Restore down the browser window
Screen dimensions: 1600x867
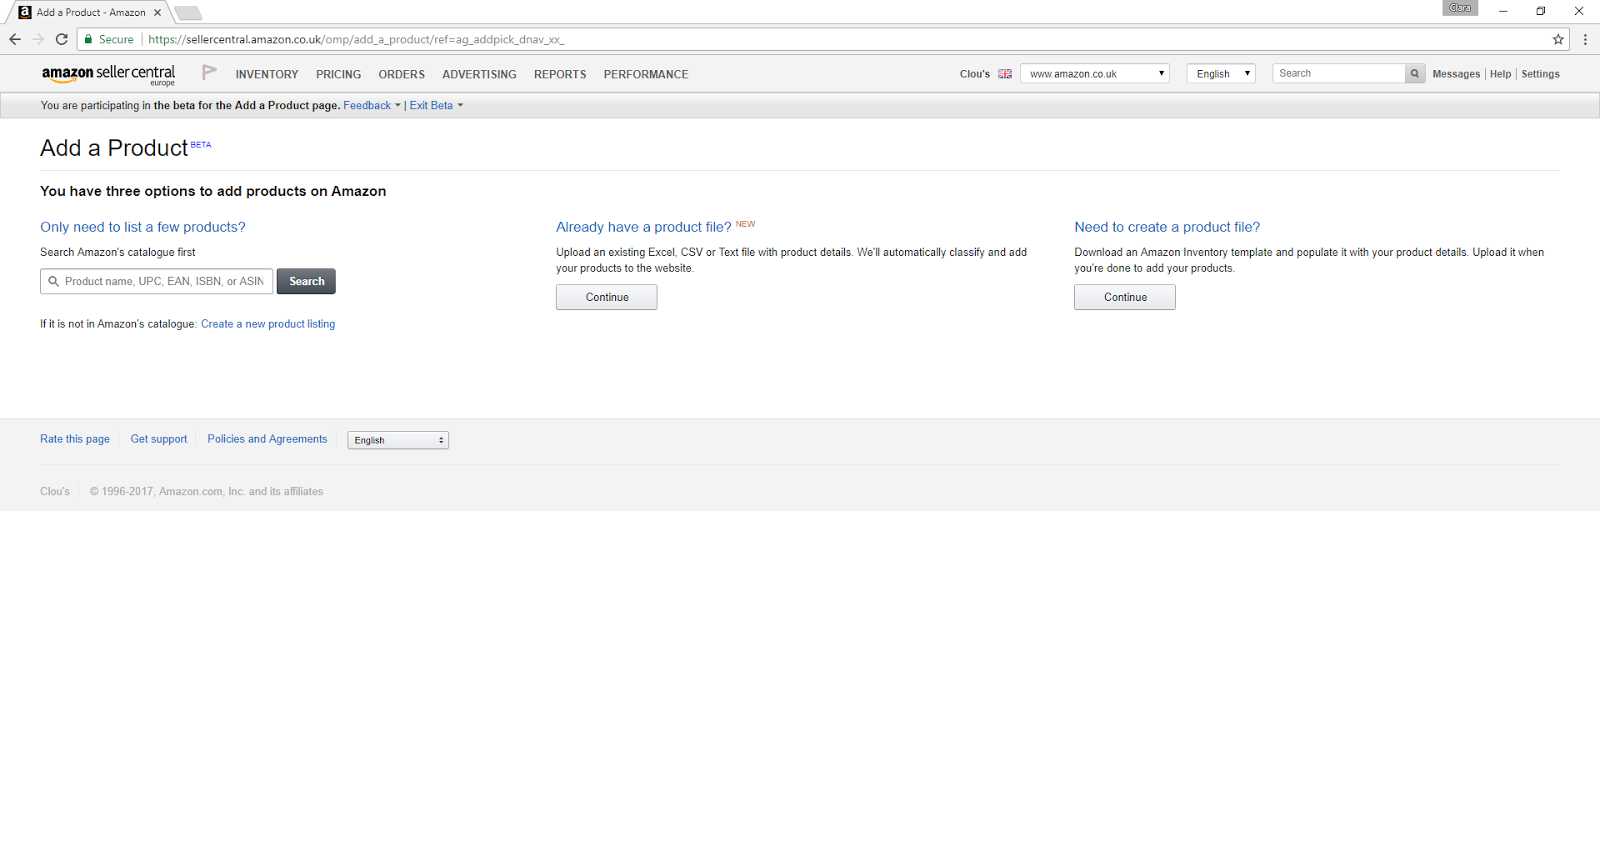pyautogui.click(x=1541, y=11)
